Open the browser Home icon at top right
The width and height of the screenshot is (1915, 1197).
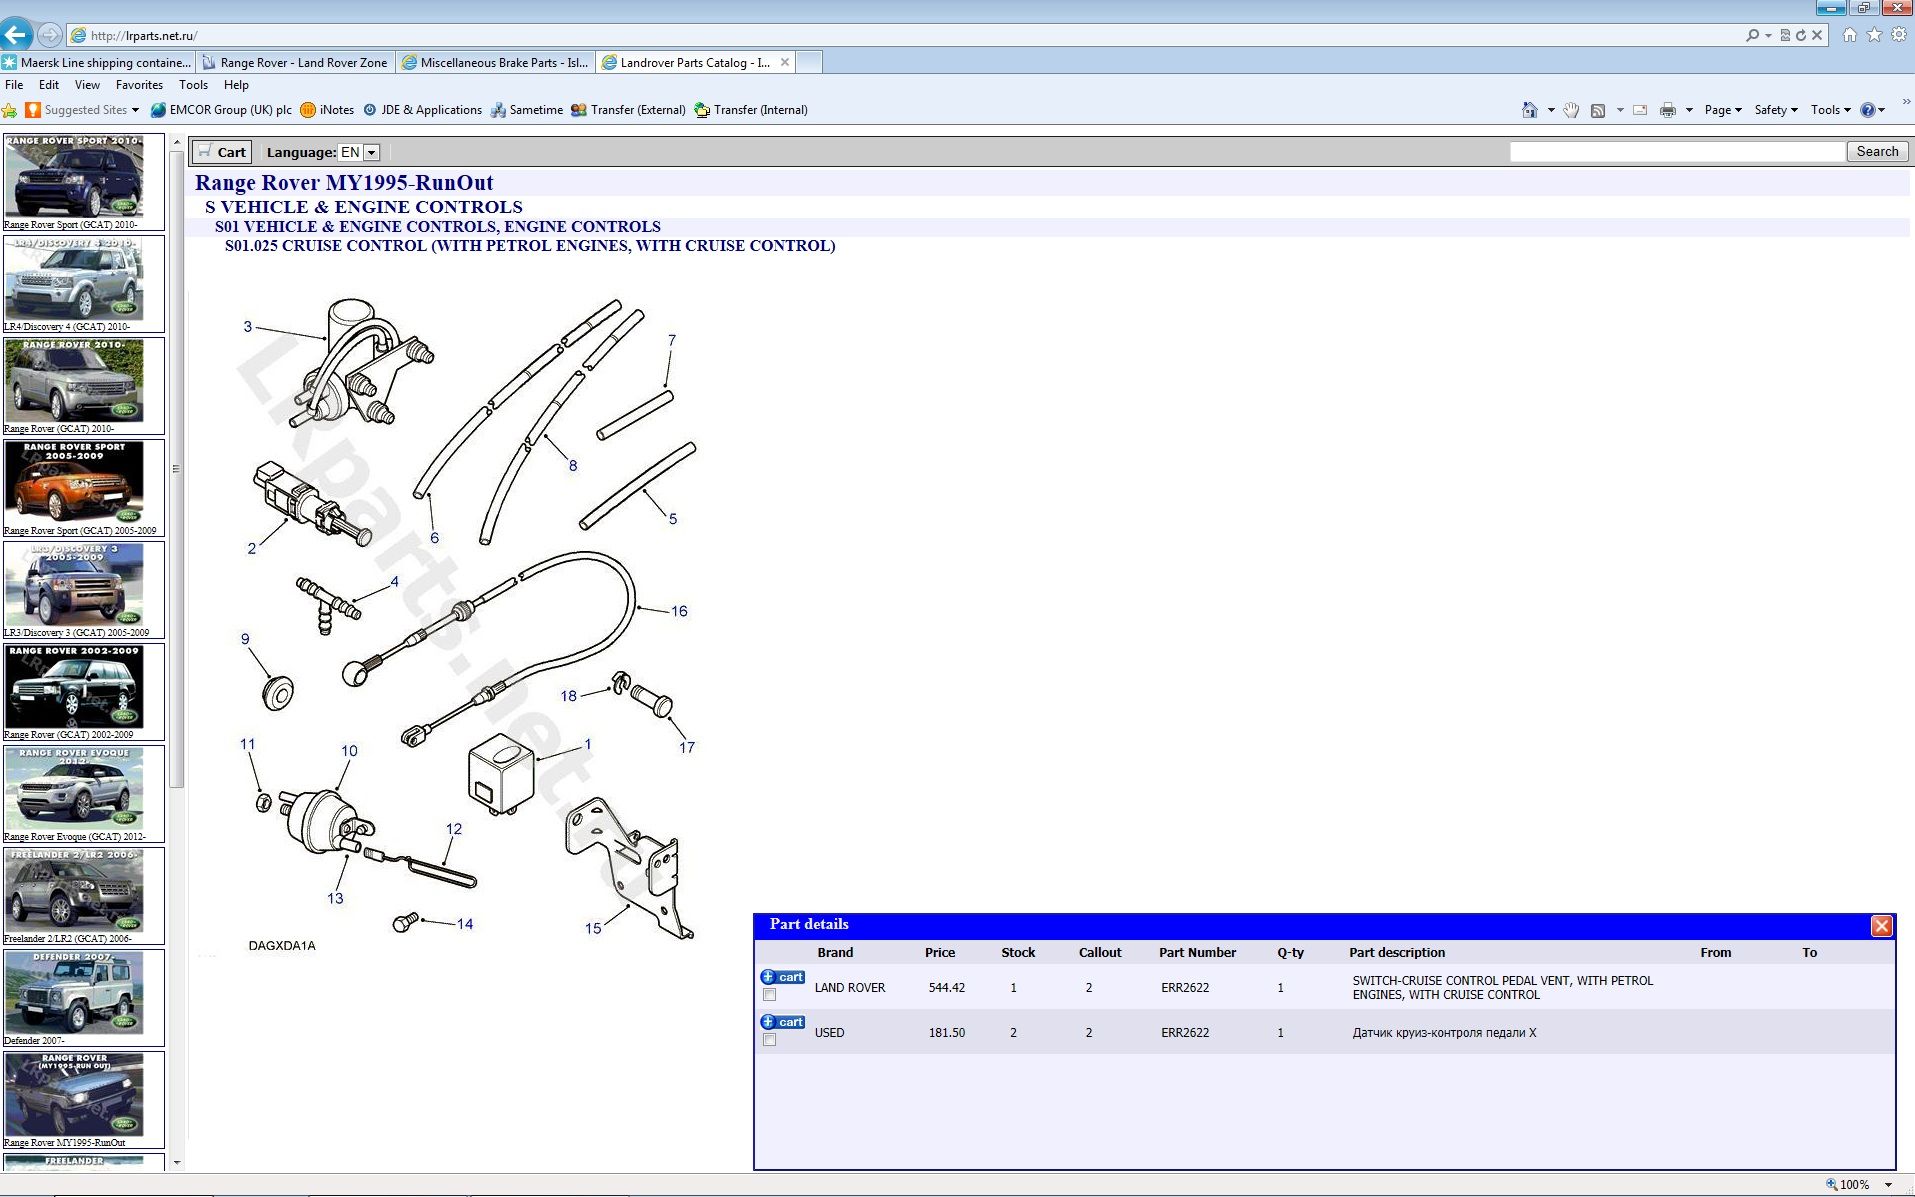pyautogui.click(x=1850, y=35)
